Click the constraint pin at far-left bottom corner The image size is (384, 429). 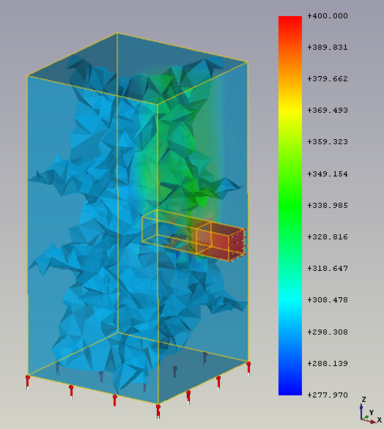click(x=28, y=382)
